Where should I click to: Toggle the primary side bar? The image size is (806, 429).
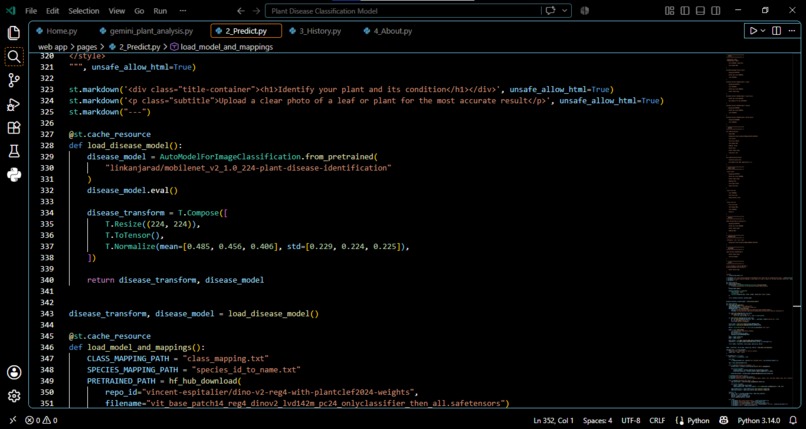(685, 11)
